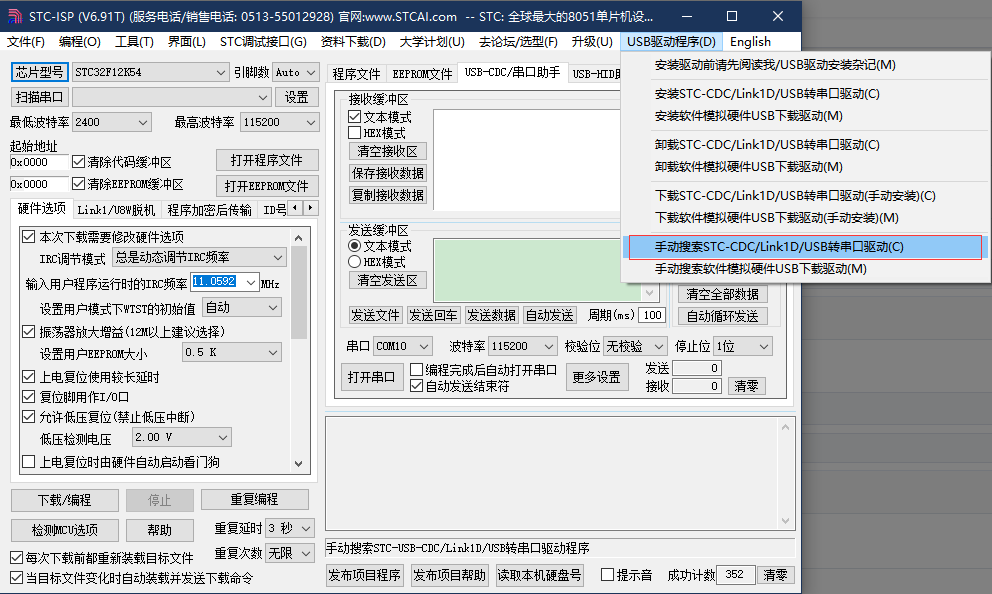Click the 周期(ms) 100 input field
The height and width of the screenshot is (594, 992).
[652, 315]
